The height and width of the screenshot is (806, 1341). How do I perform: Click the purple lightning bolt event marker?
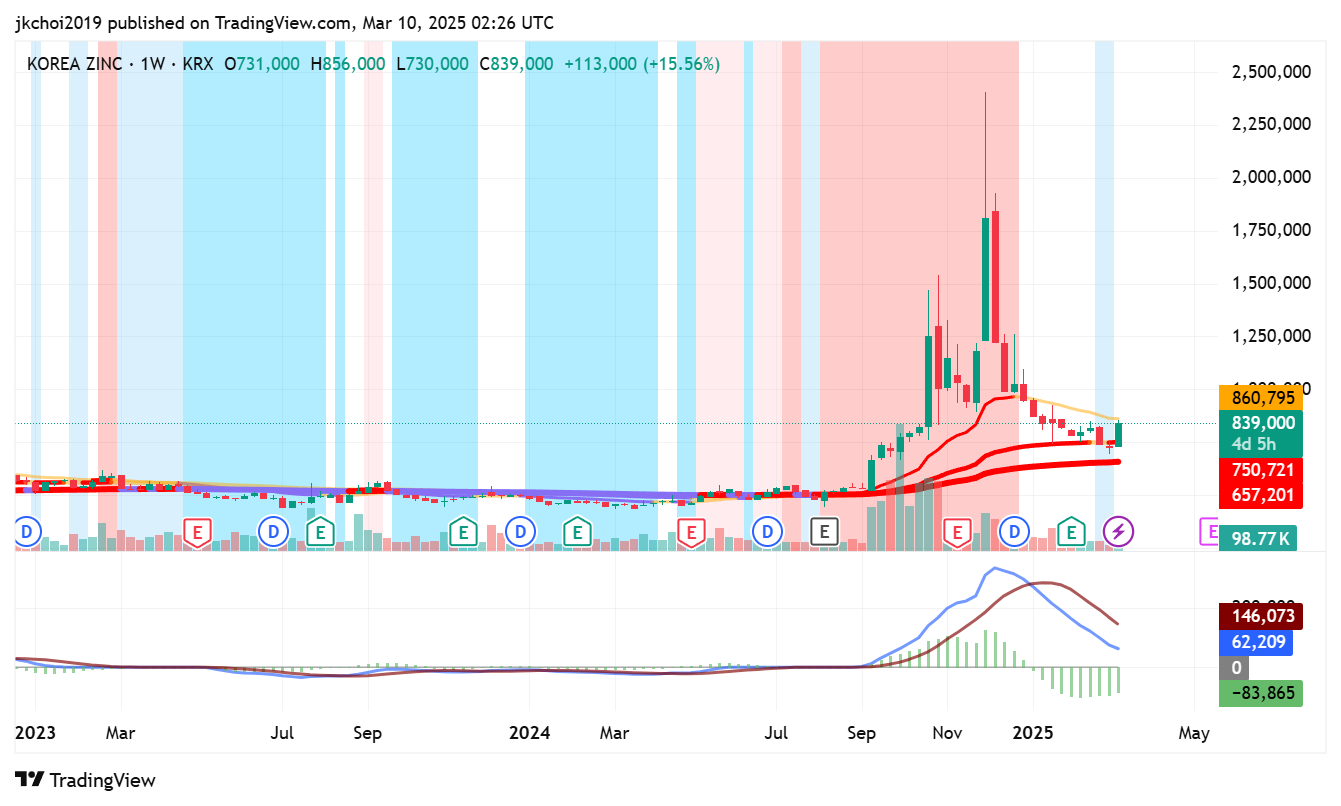(1118, 531)
